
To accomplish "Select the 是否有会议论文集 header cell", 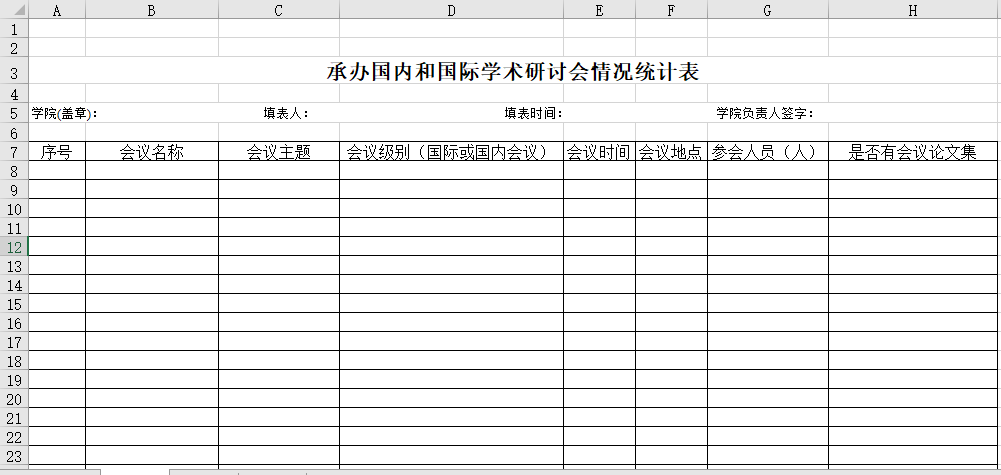I will coord(913,152).
